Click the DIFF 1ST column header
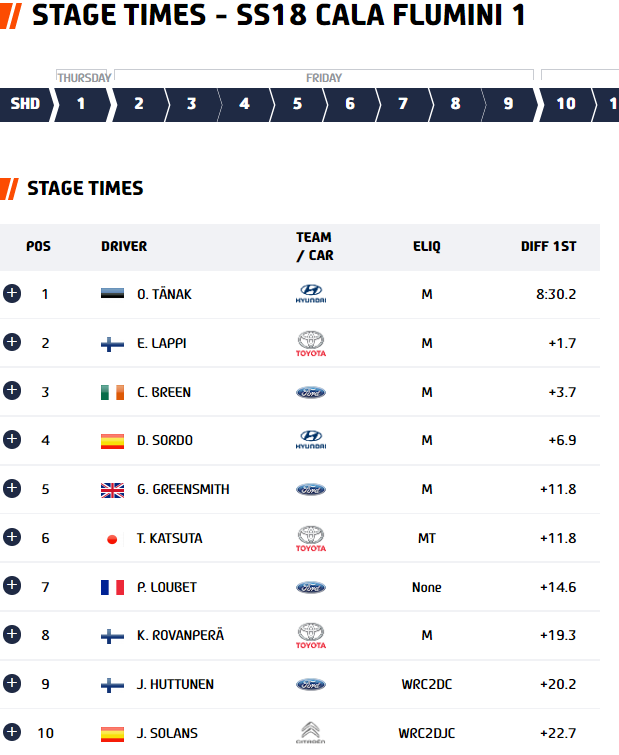 (x=548, y=247)
